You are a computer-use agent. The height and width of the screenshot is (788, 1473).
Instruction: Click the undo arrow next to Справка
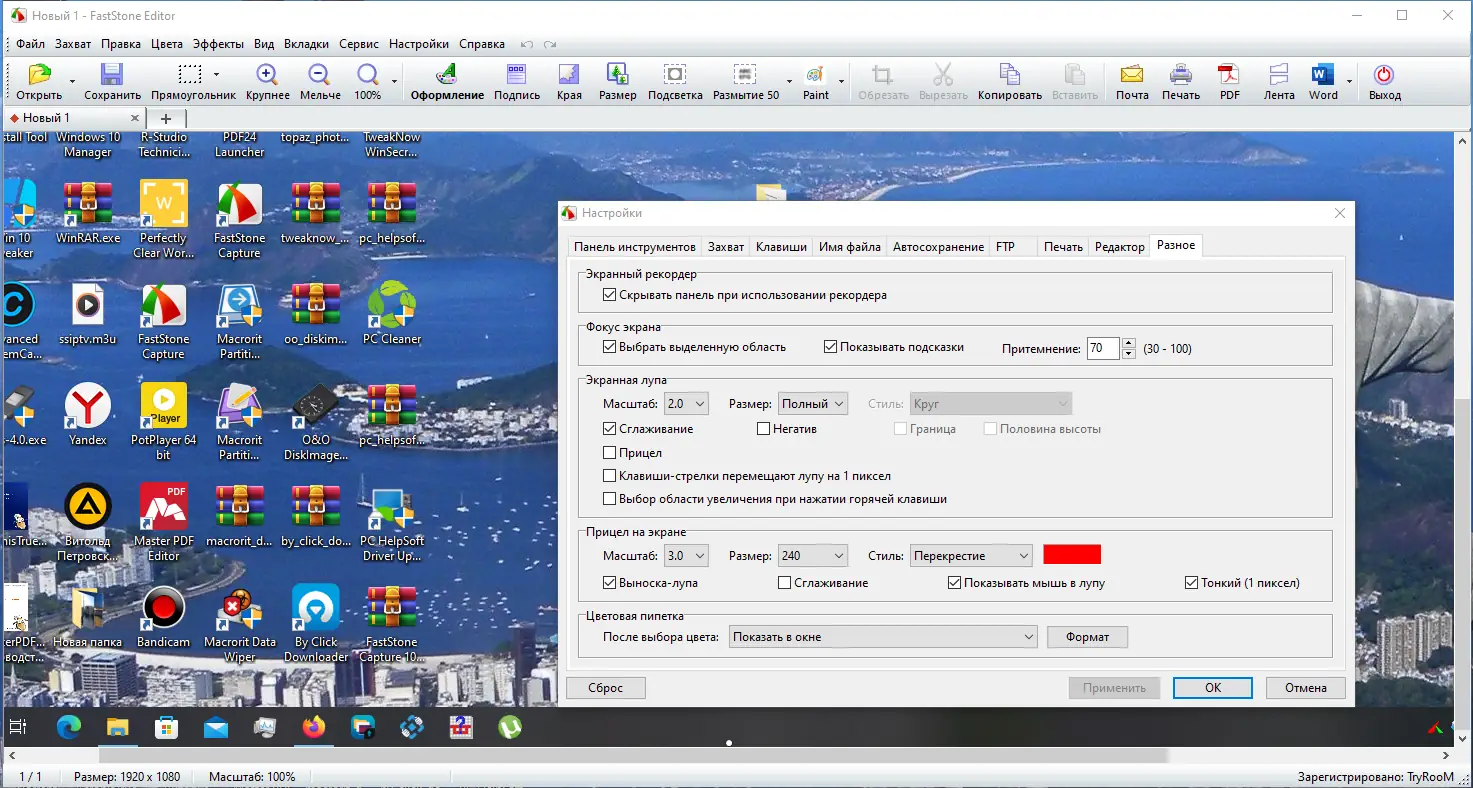click(527, 44)
